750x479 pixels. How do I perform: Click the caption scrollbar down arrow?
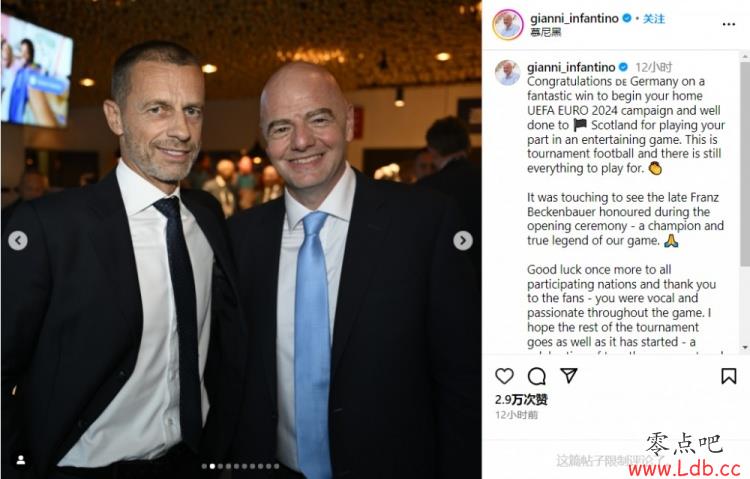(x=745, y=347)
